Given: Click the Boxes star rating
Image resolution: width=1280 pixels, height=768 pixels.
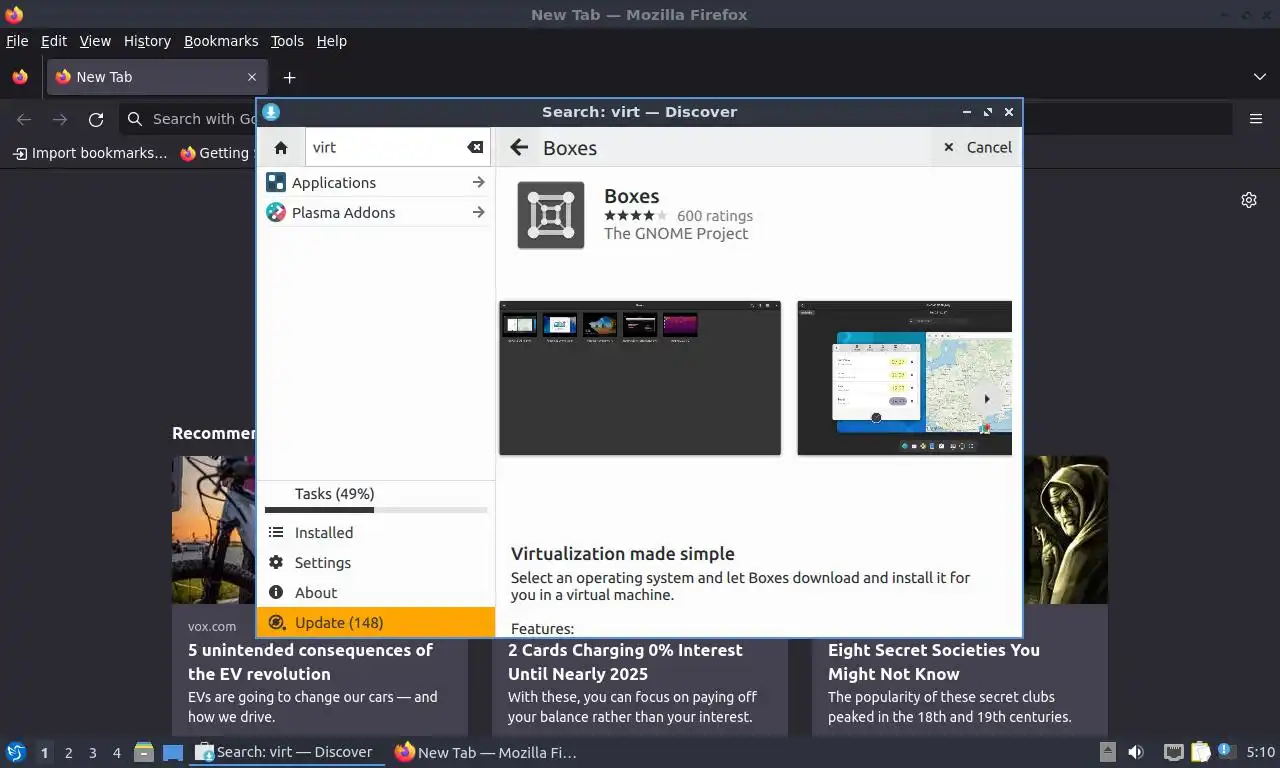Looking at the screenshot, I should (635, 215).
